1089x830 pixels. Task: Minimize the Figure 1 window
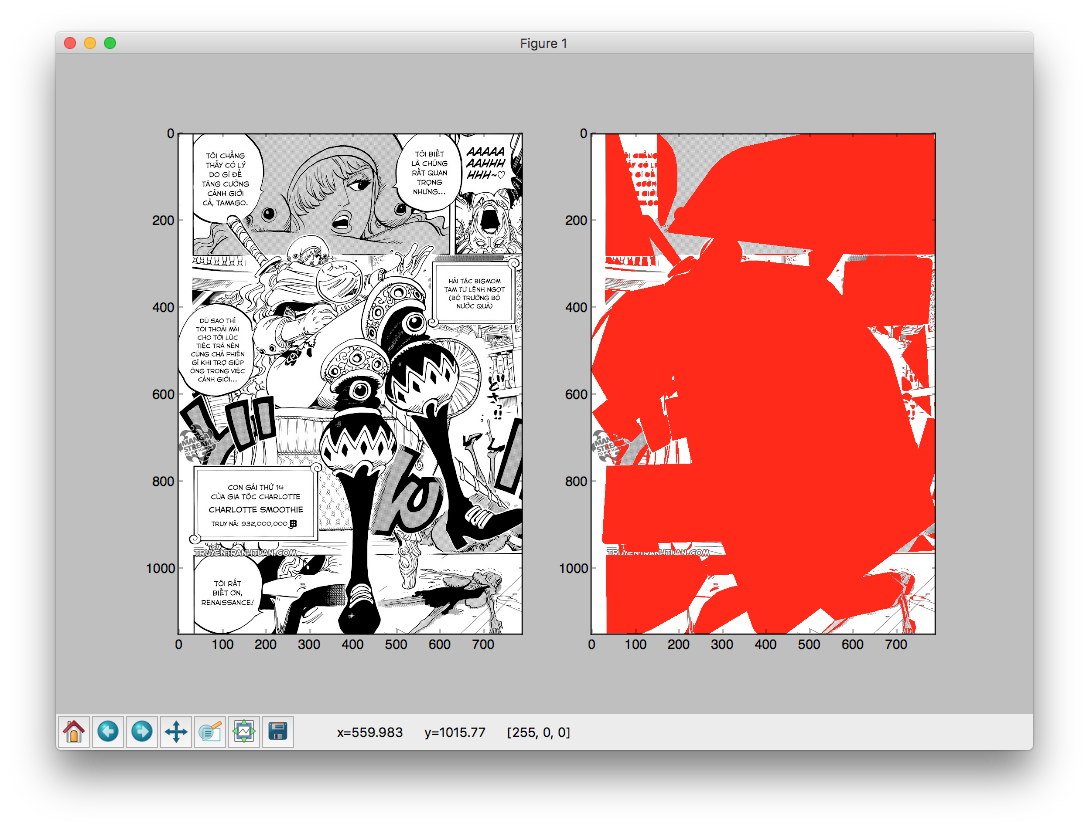tap(90, 43)
